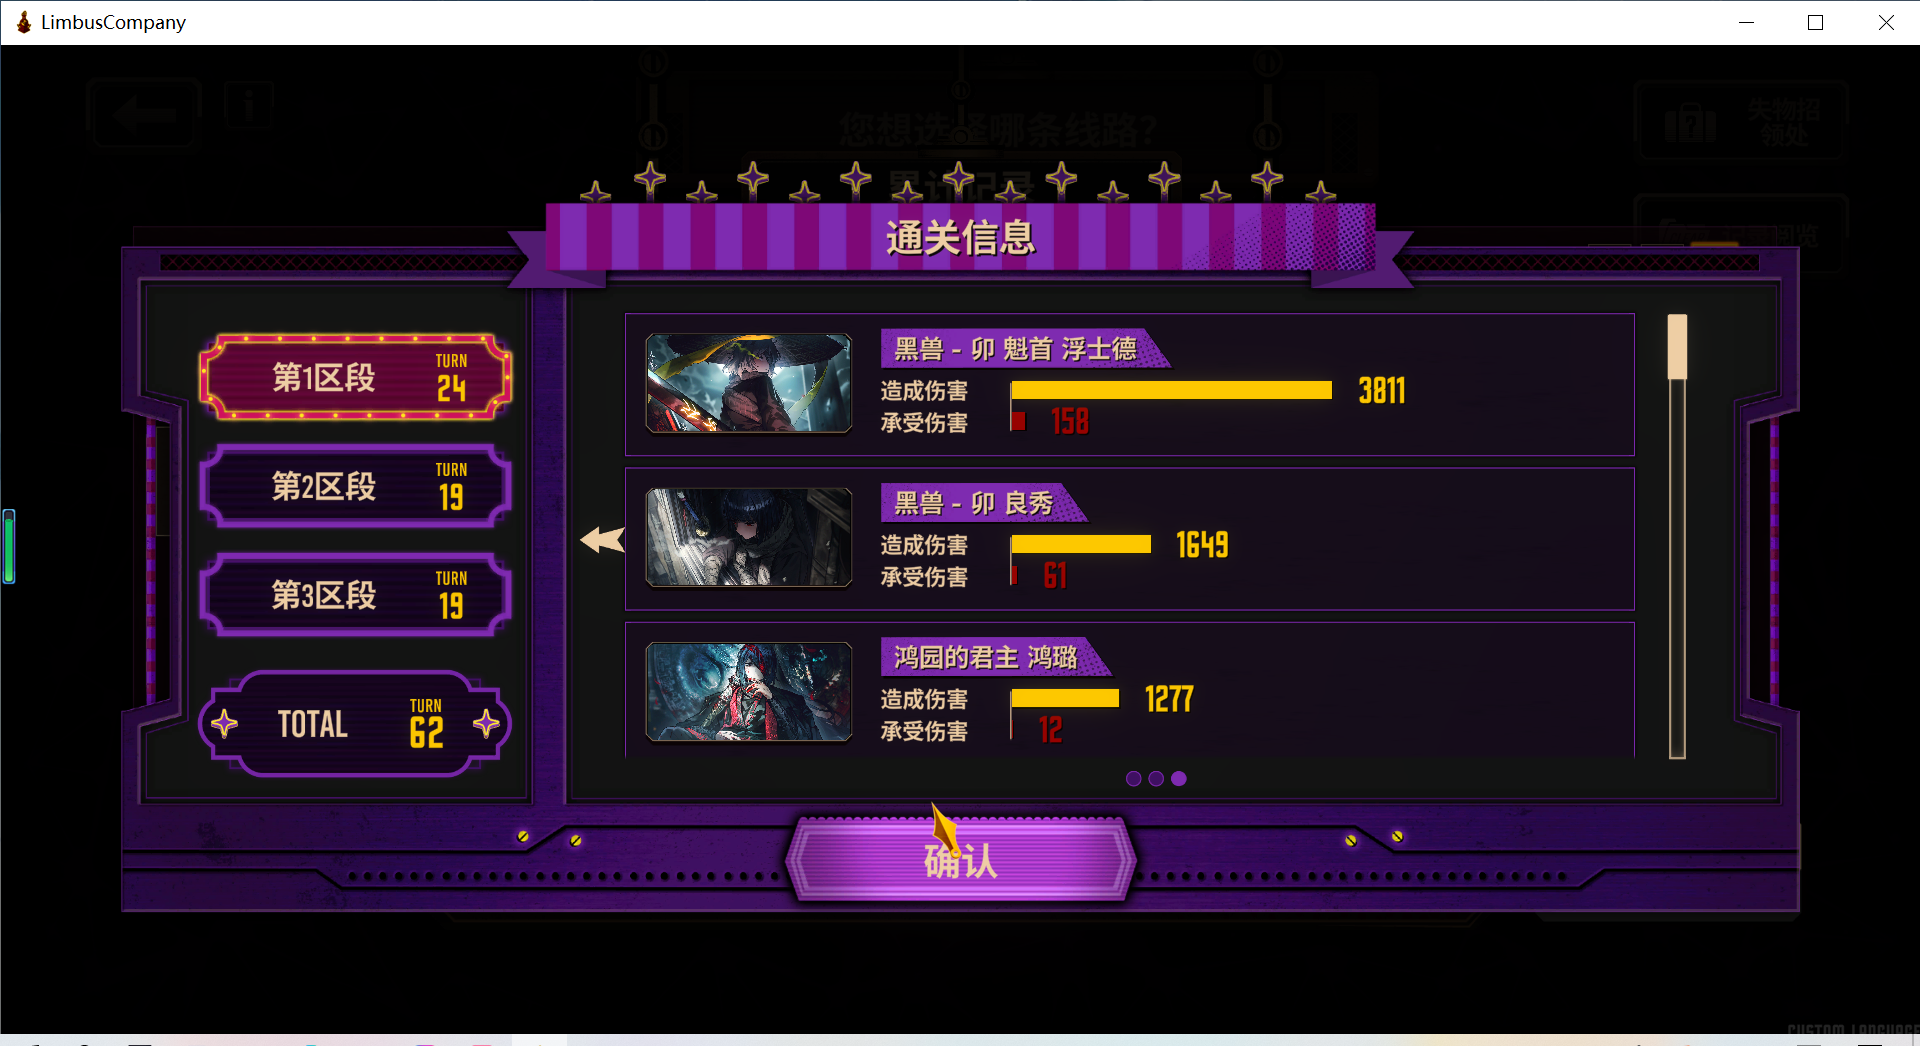
Task: Click the 确认 confirm button
Action: [x=960, y=859]
